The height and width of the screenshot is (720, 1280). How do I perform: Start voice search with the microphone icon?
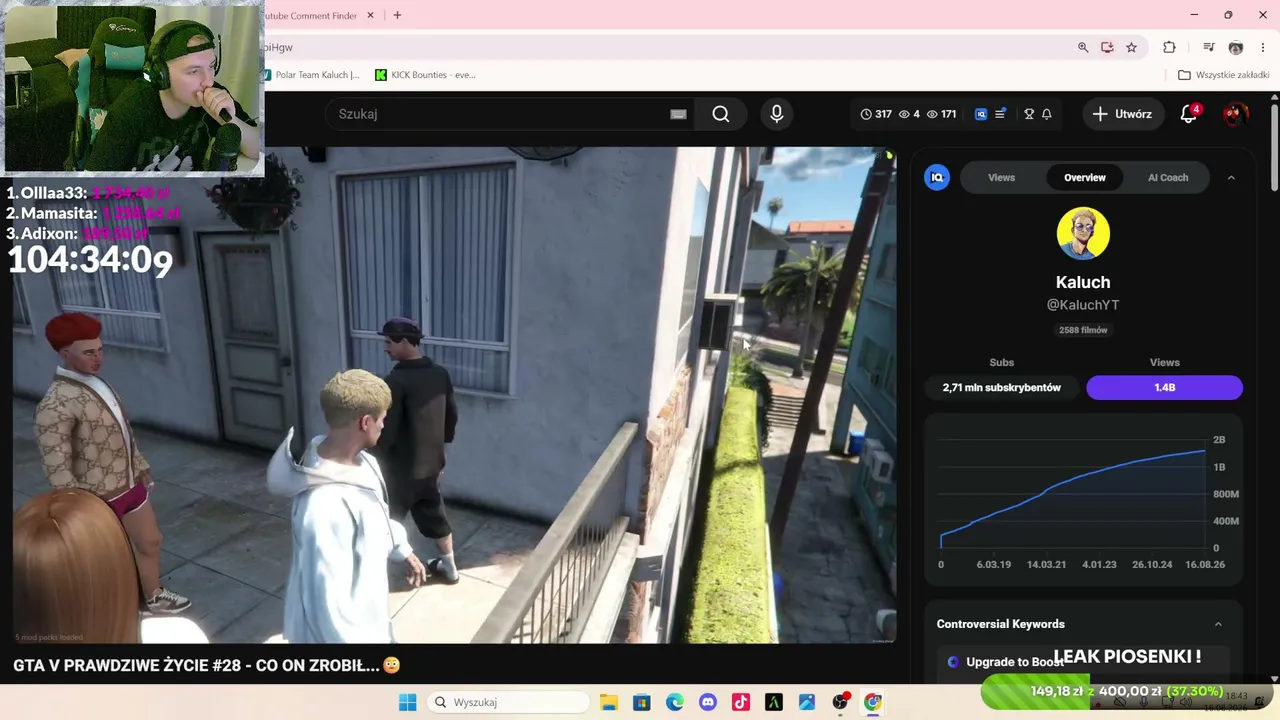(776, 114)
